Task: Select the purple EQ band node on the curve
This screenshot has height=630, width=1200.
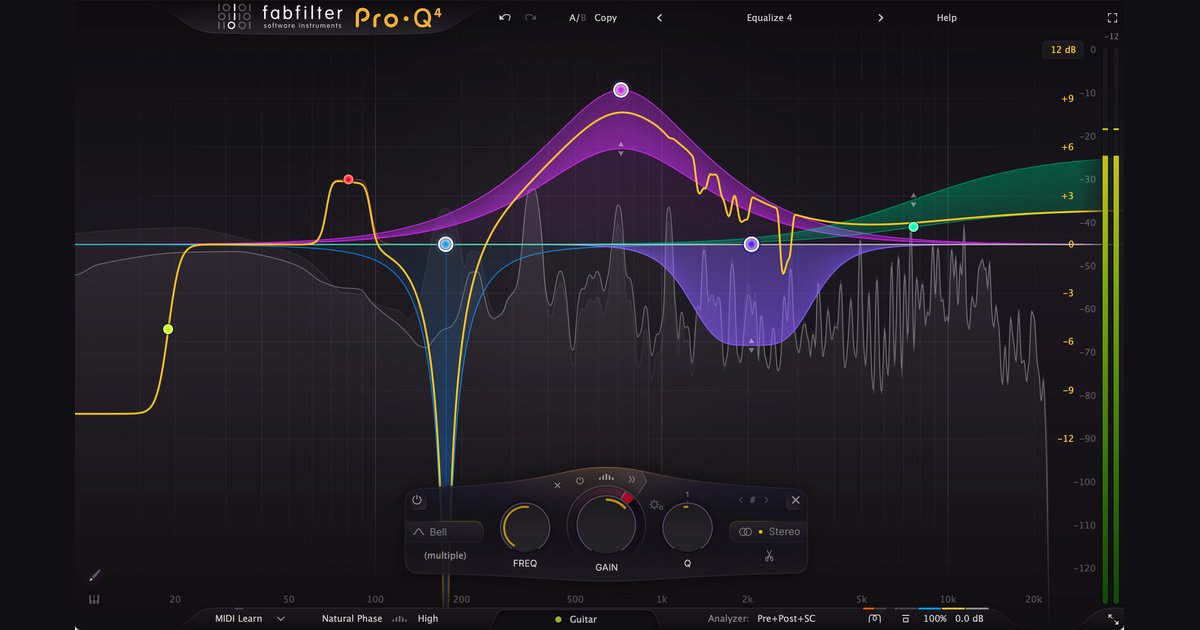Action: [x=751, y=243]
